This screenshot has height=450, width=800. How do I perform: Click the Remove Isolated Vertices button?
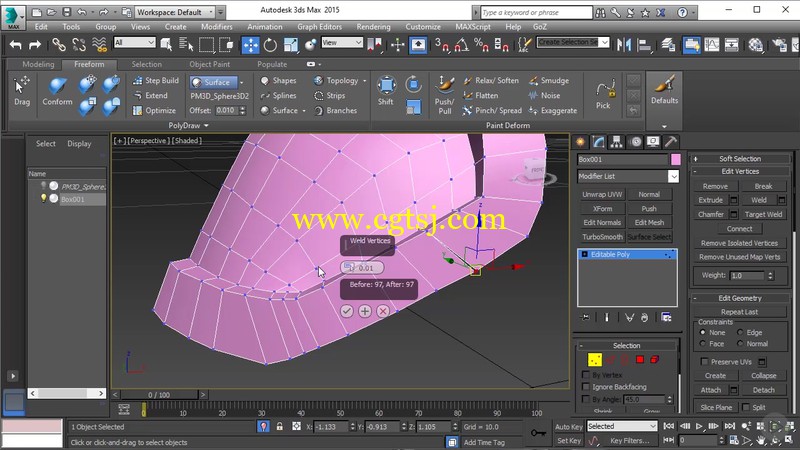[739, 243]
